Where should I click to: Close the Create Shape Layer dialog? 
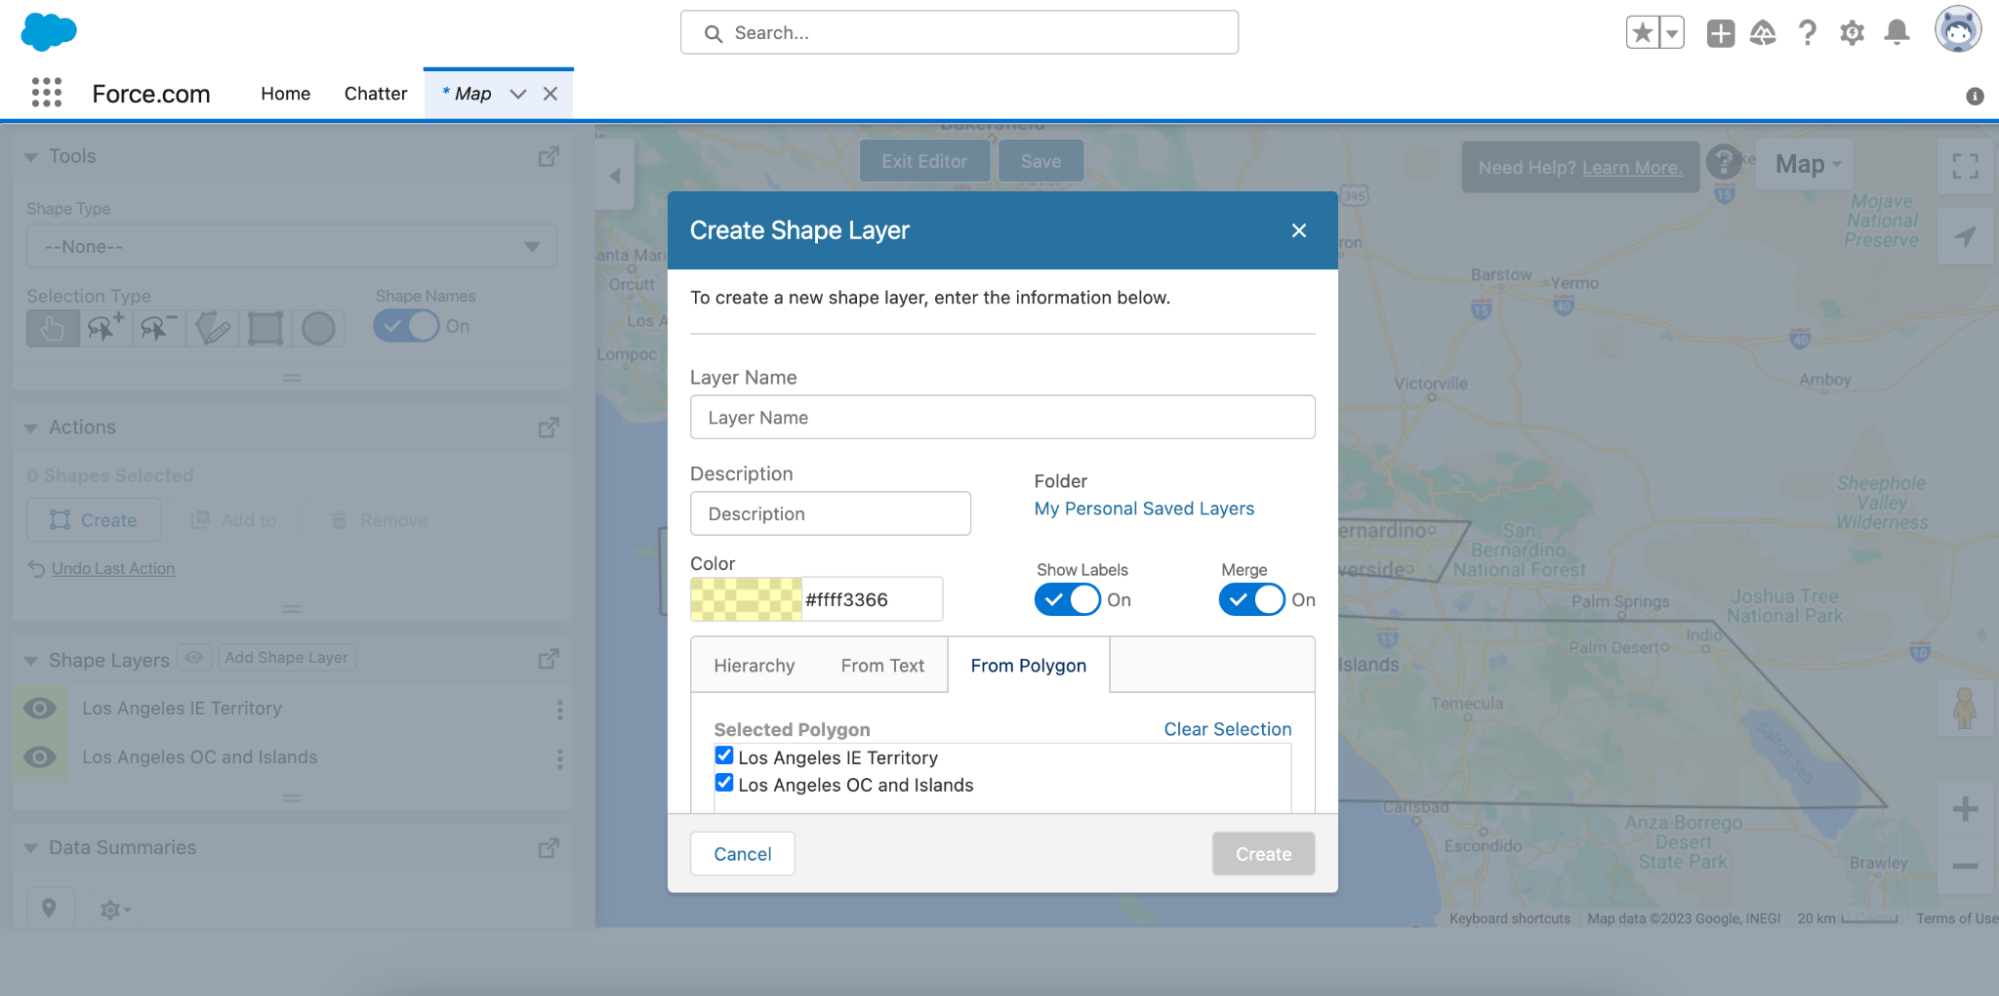click(1298, 230)
